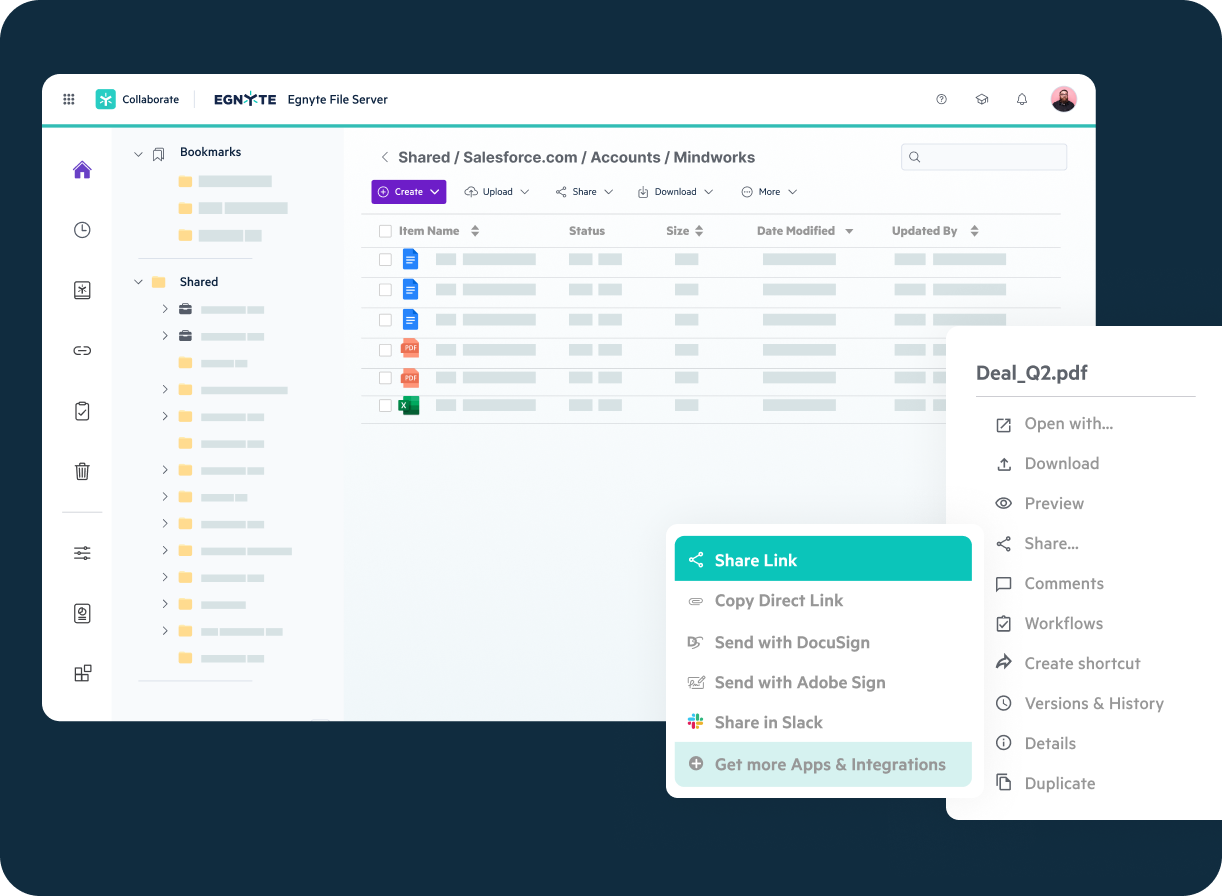This screenshot has height=896, width=1222.
Task: Click the Home icon in the sidebar
Action: (82, 170)
